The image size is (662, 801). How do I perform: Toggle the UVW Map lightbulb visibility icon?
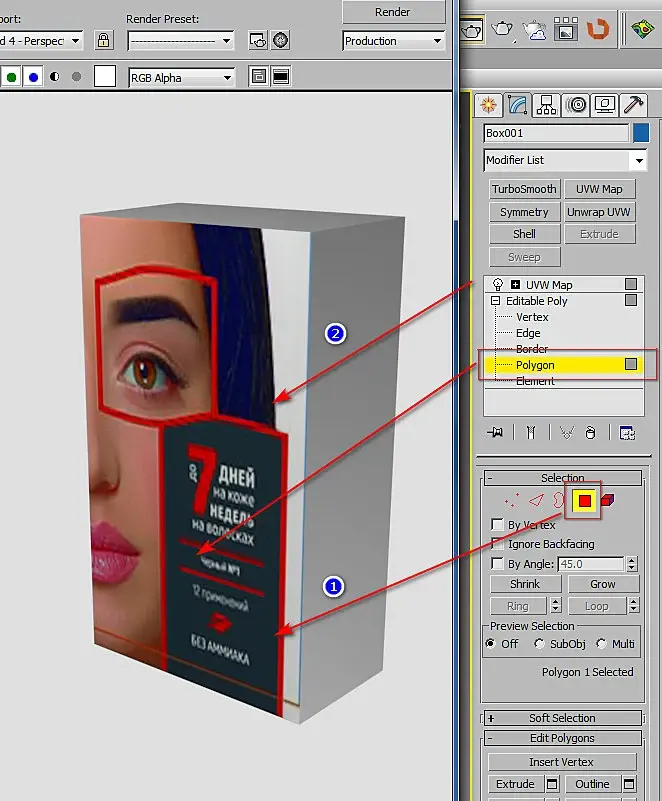pyautogui.click(x=498, y=285)
